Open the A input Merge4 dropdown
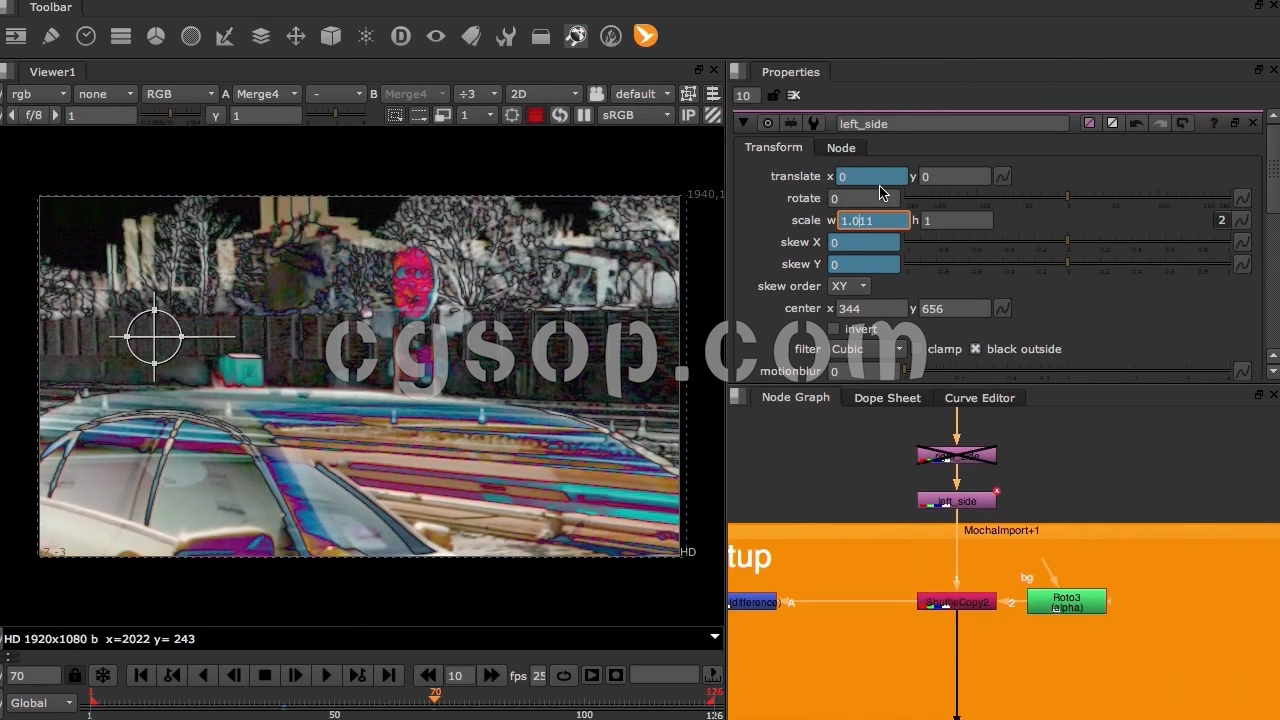 [266, 94]
